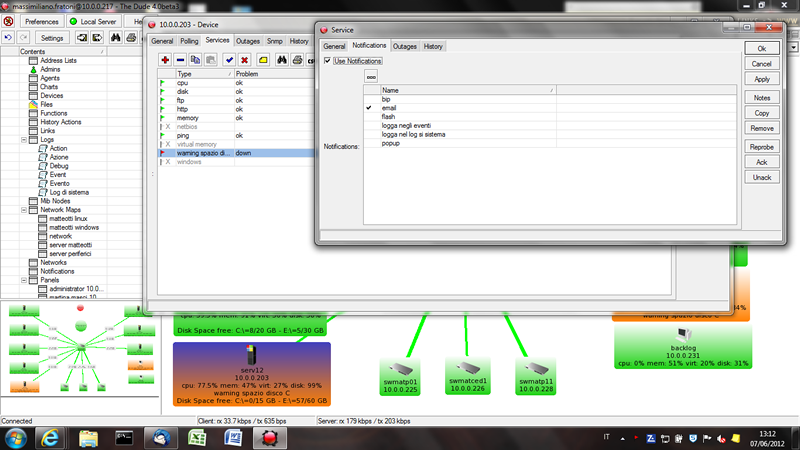Open Preferences in main toolbar
800x450 pixels.
42,21
